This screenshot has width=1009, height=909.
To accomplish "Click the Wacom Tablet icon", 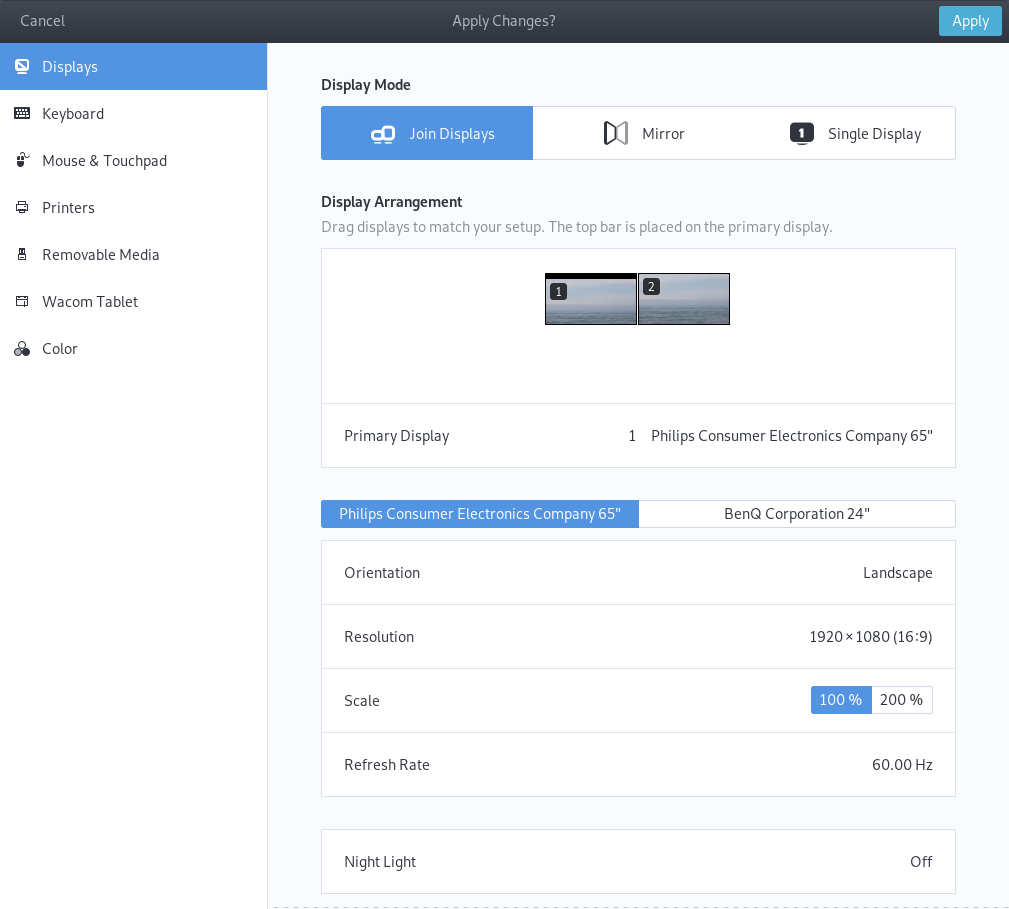I will [x=21, y=302].
